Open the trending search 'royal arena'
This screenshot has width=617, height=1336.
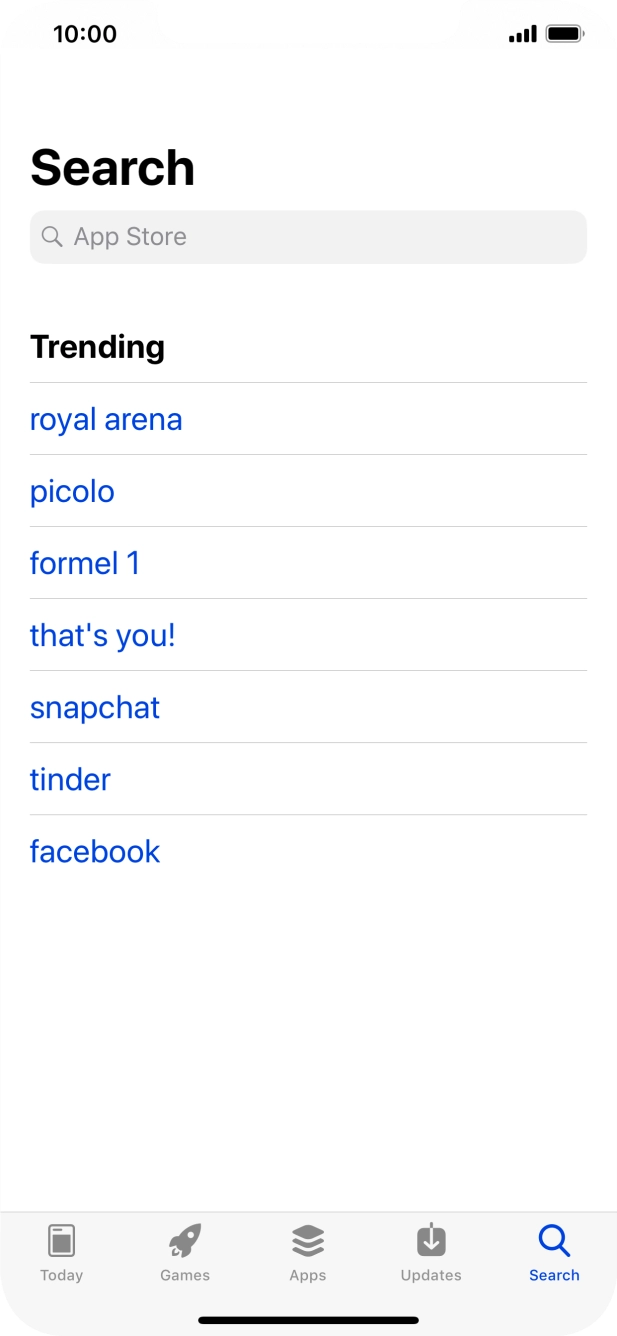click(106, 419)
